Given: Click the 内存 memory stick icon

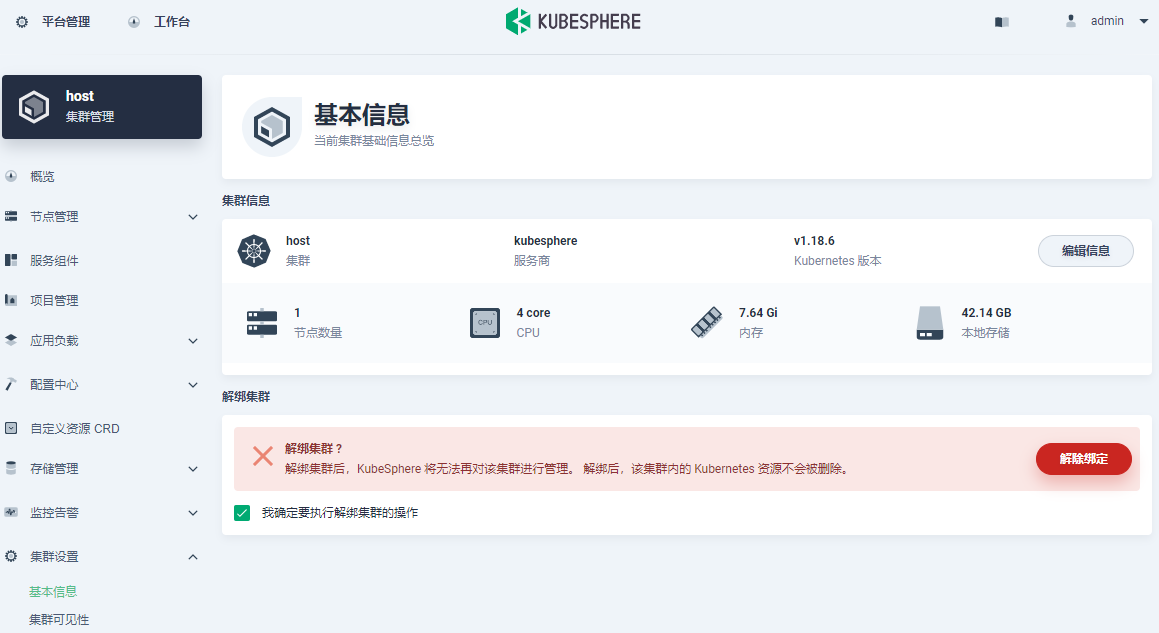Looking at the screenshot, I should click(707, 322).
